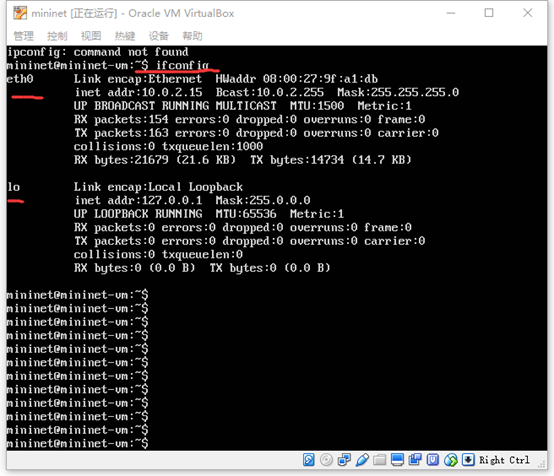Click the 'Link encap:Ethernet' text

pyautogui.click(x=138, y=79)
